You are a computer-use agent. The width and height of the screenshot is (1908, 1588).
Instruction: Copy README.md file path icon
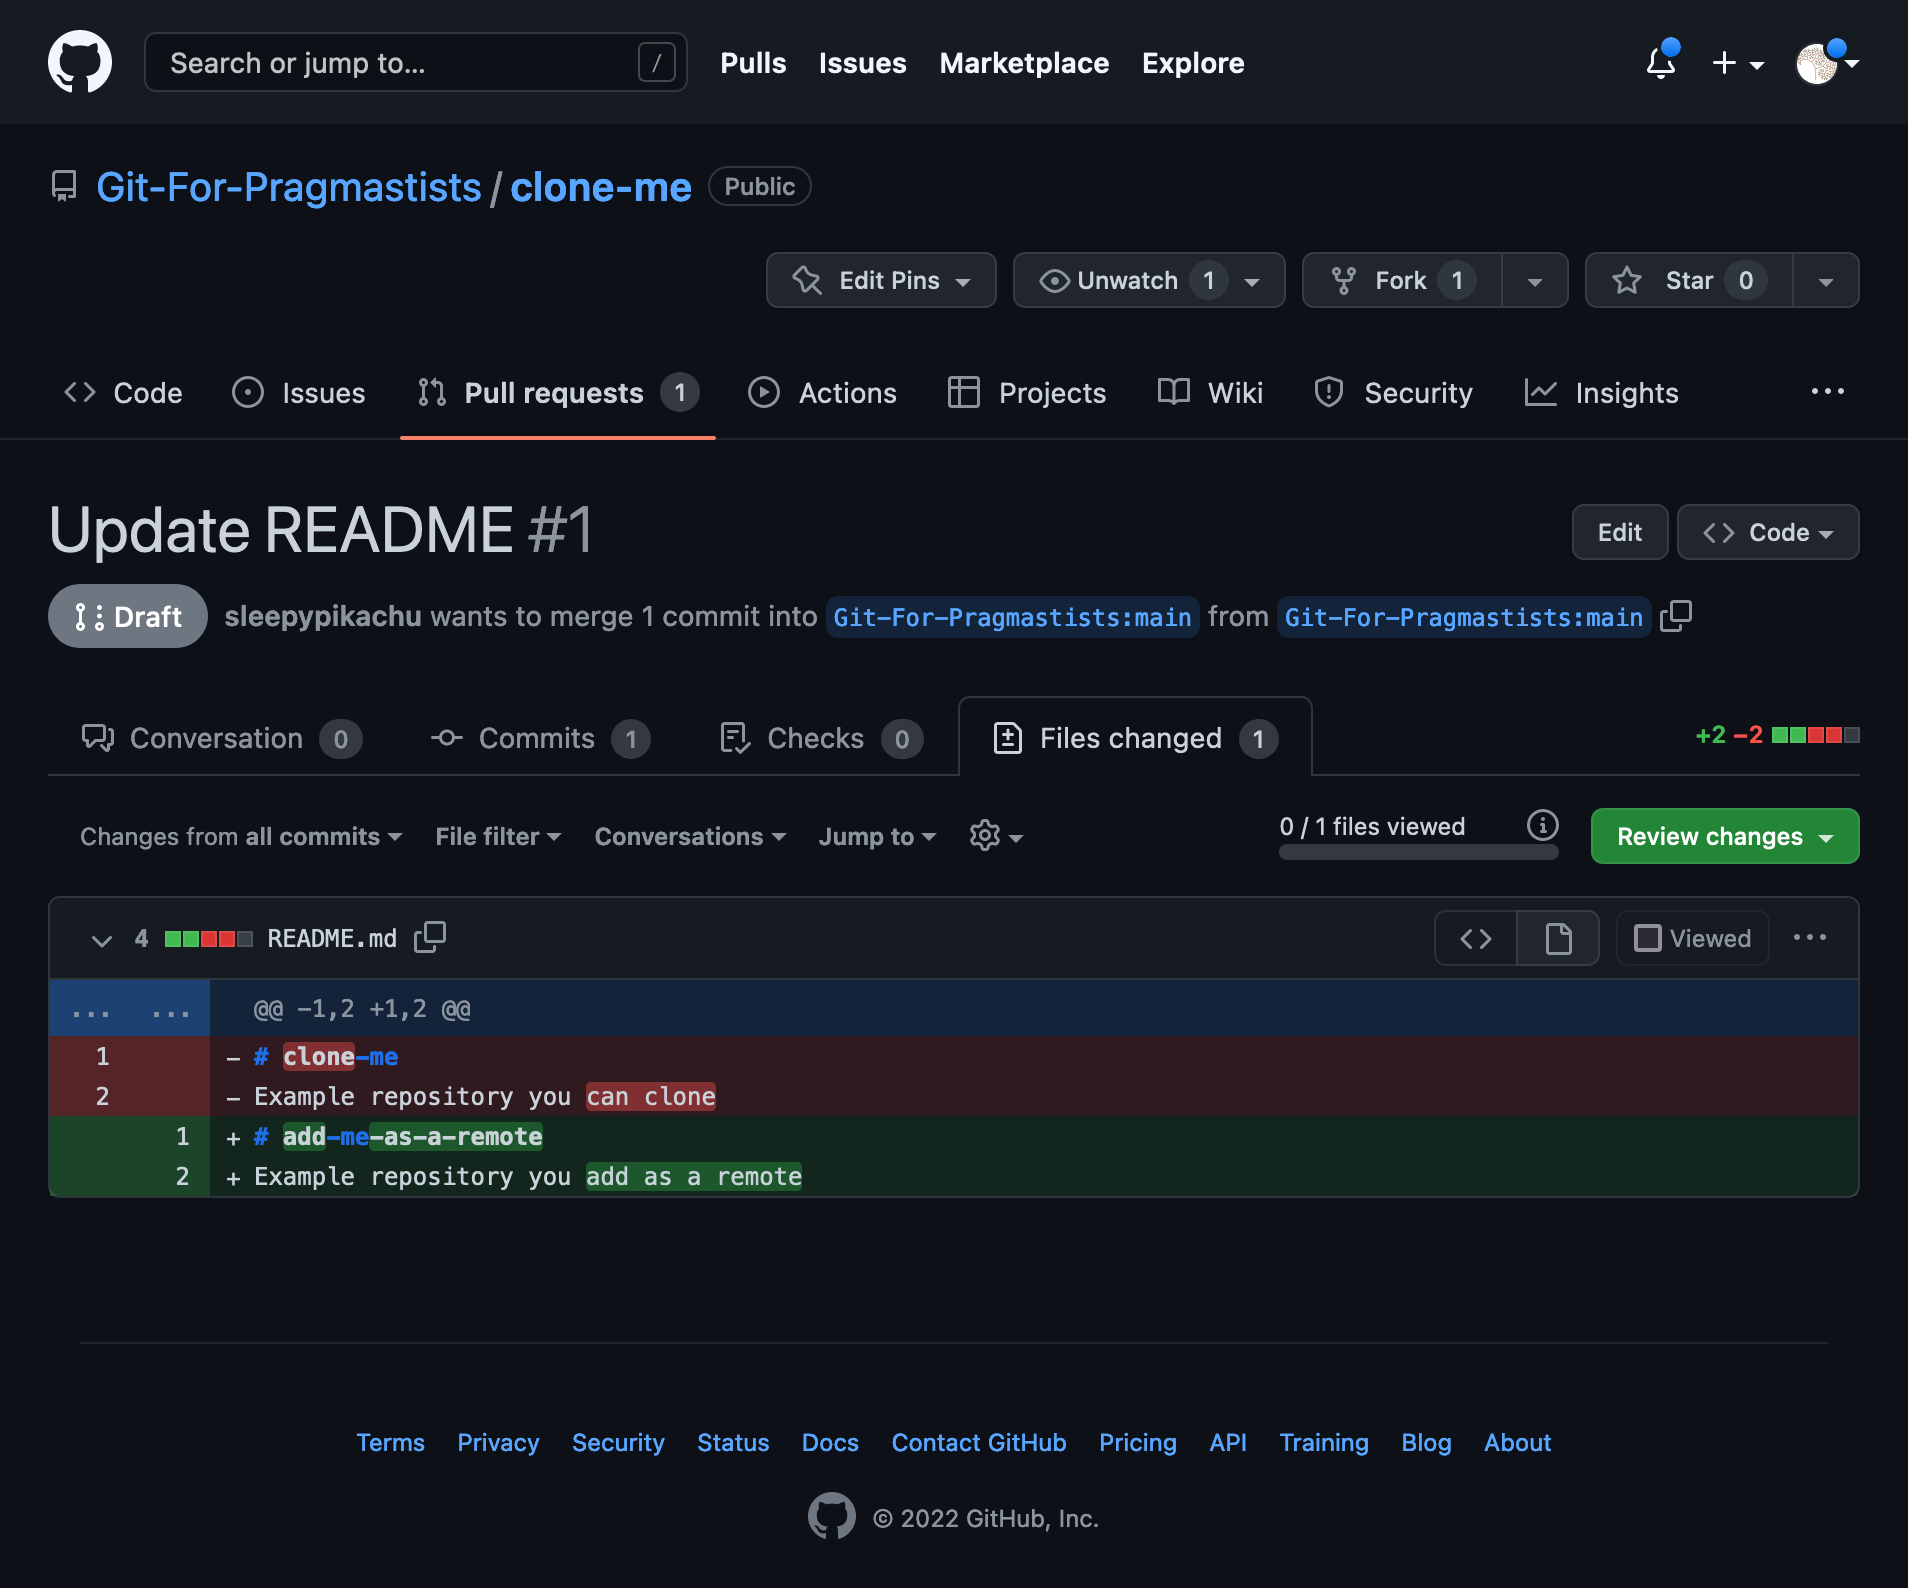[430, 937]
